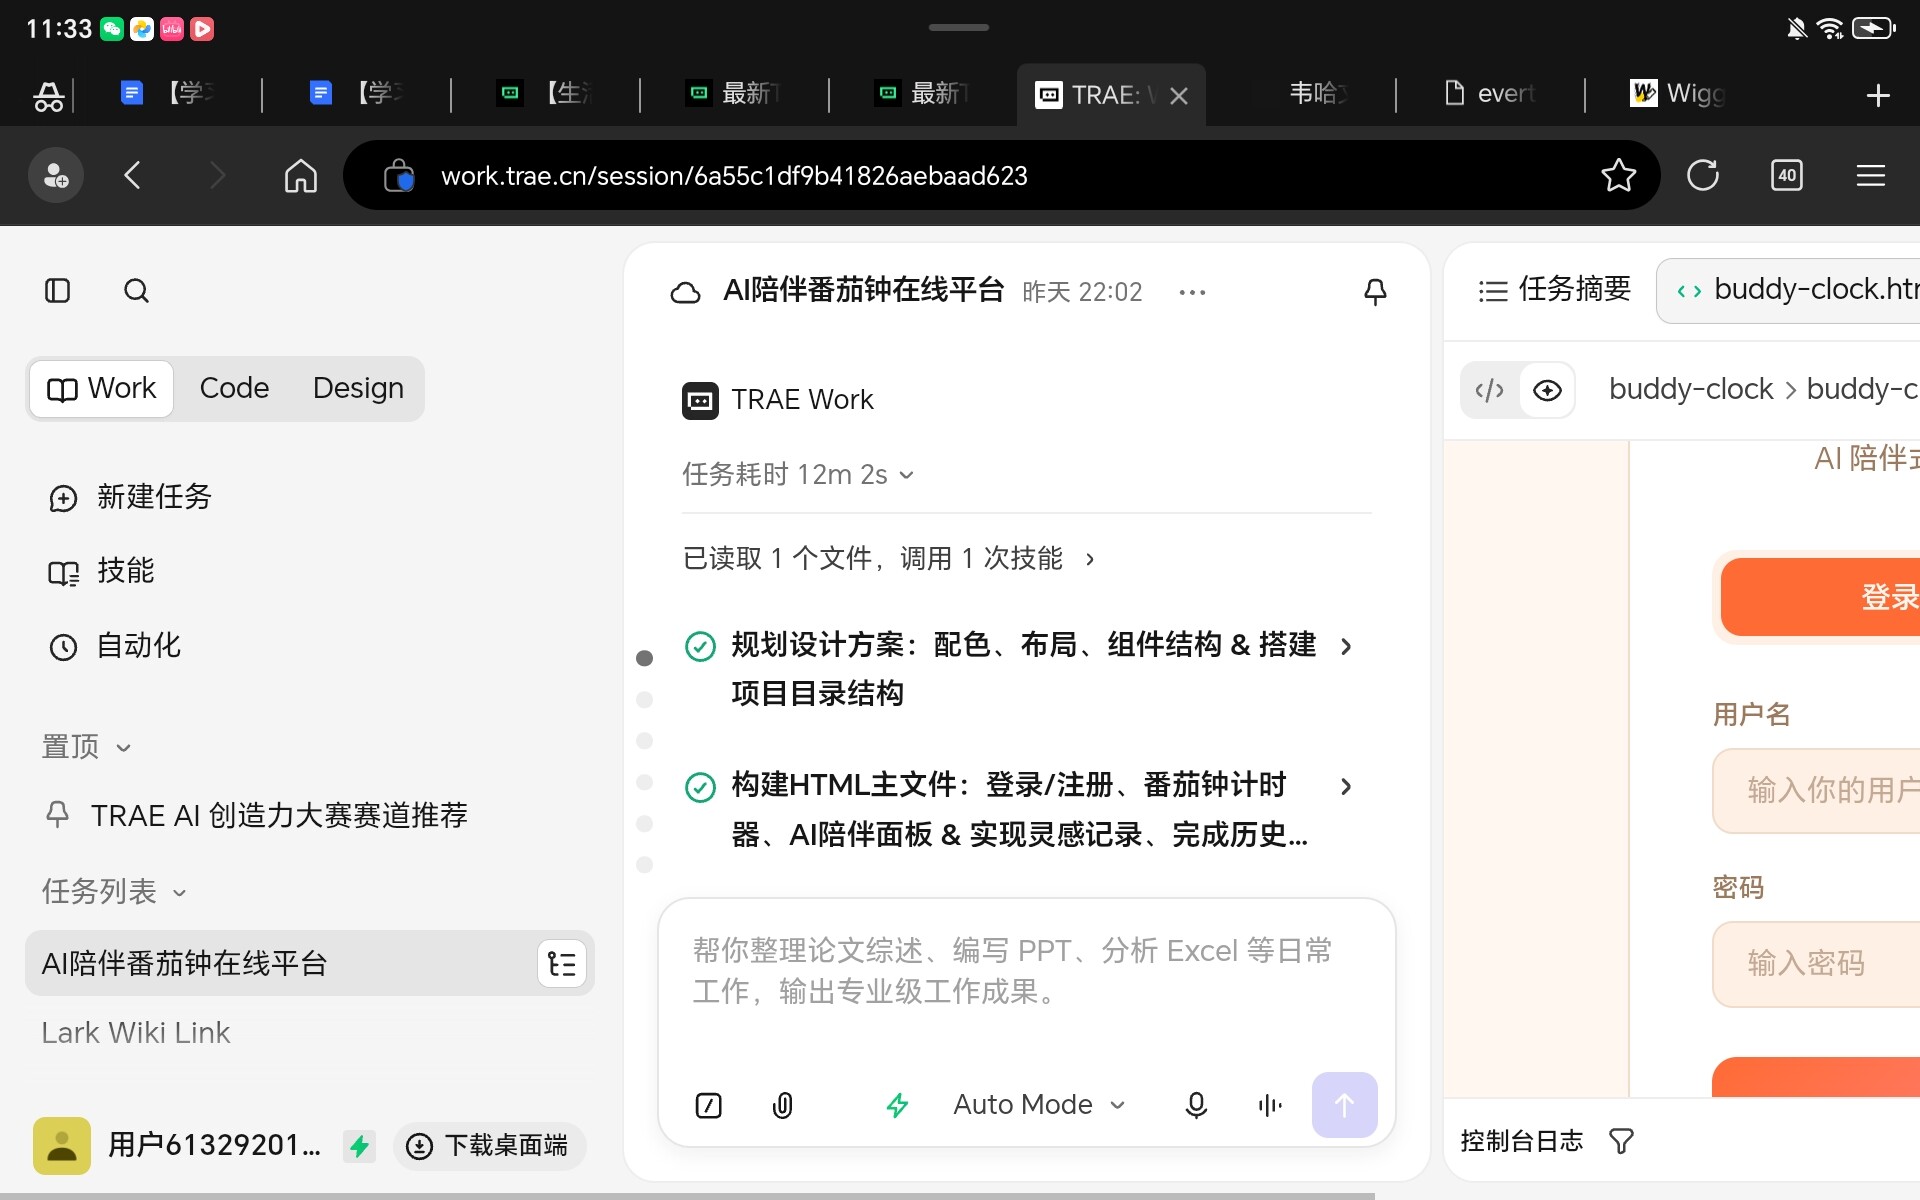This screenshot has height=1200, width=1920.
Task: Click the cloud icon beside session title
Action: point(685,292)
